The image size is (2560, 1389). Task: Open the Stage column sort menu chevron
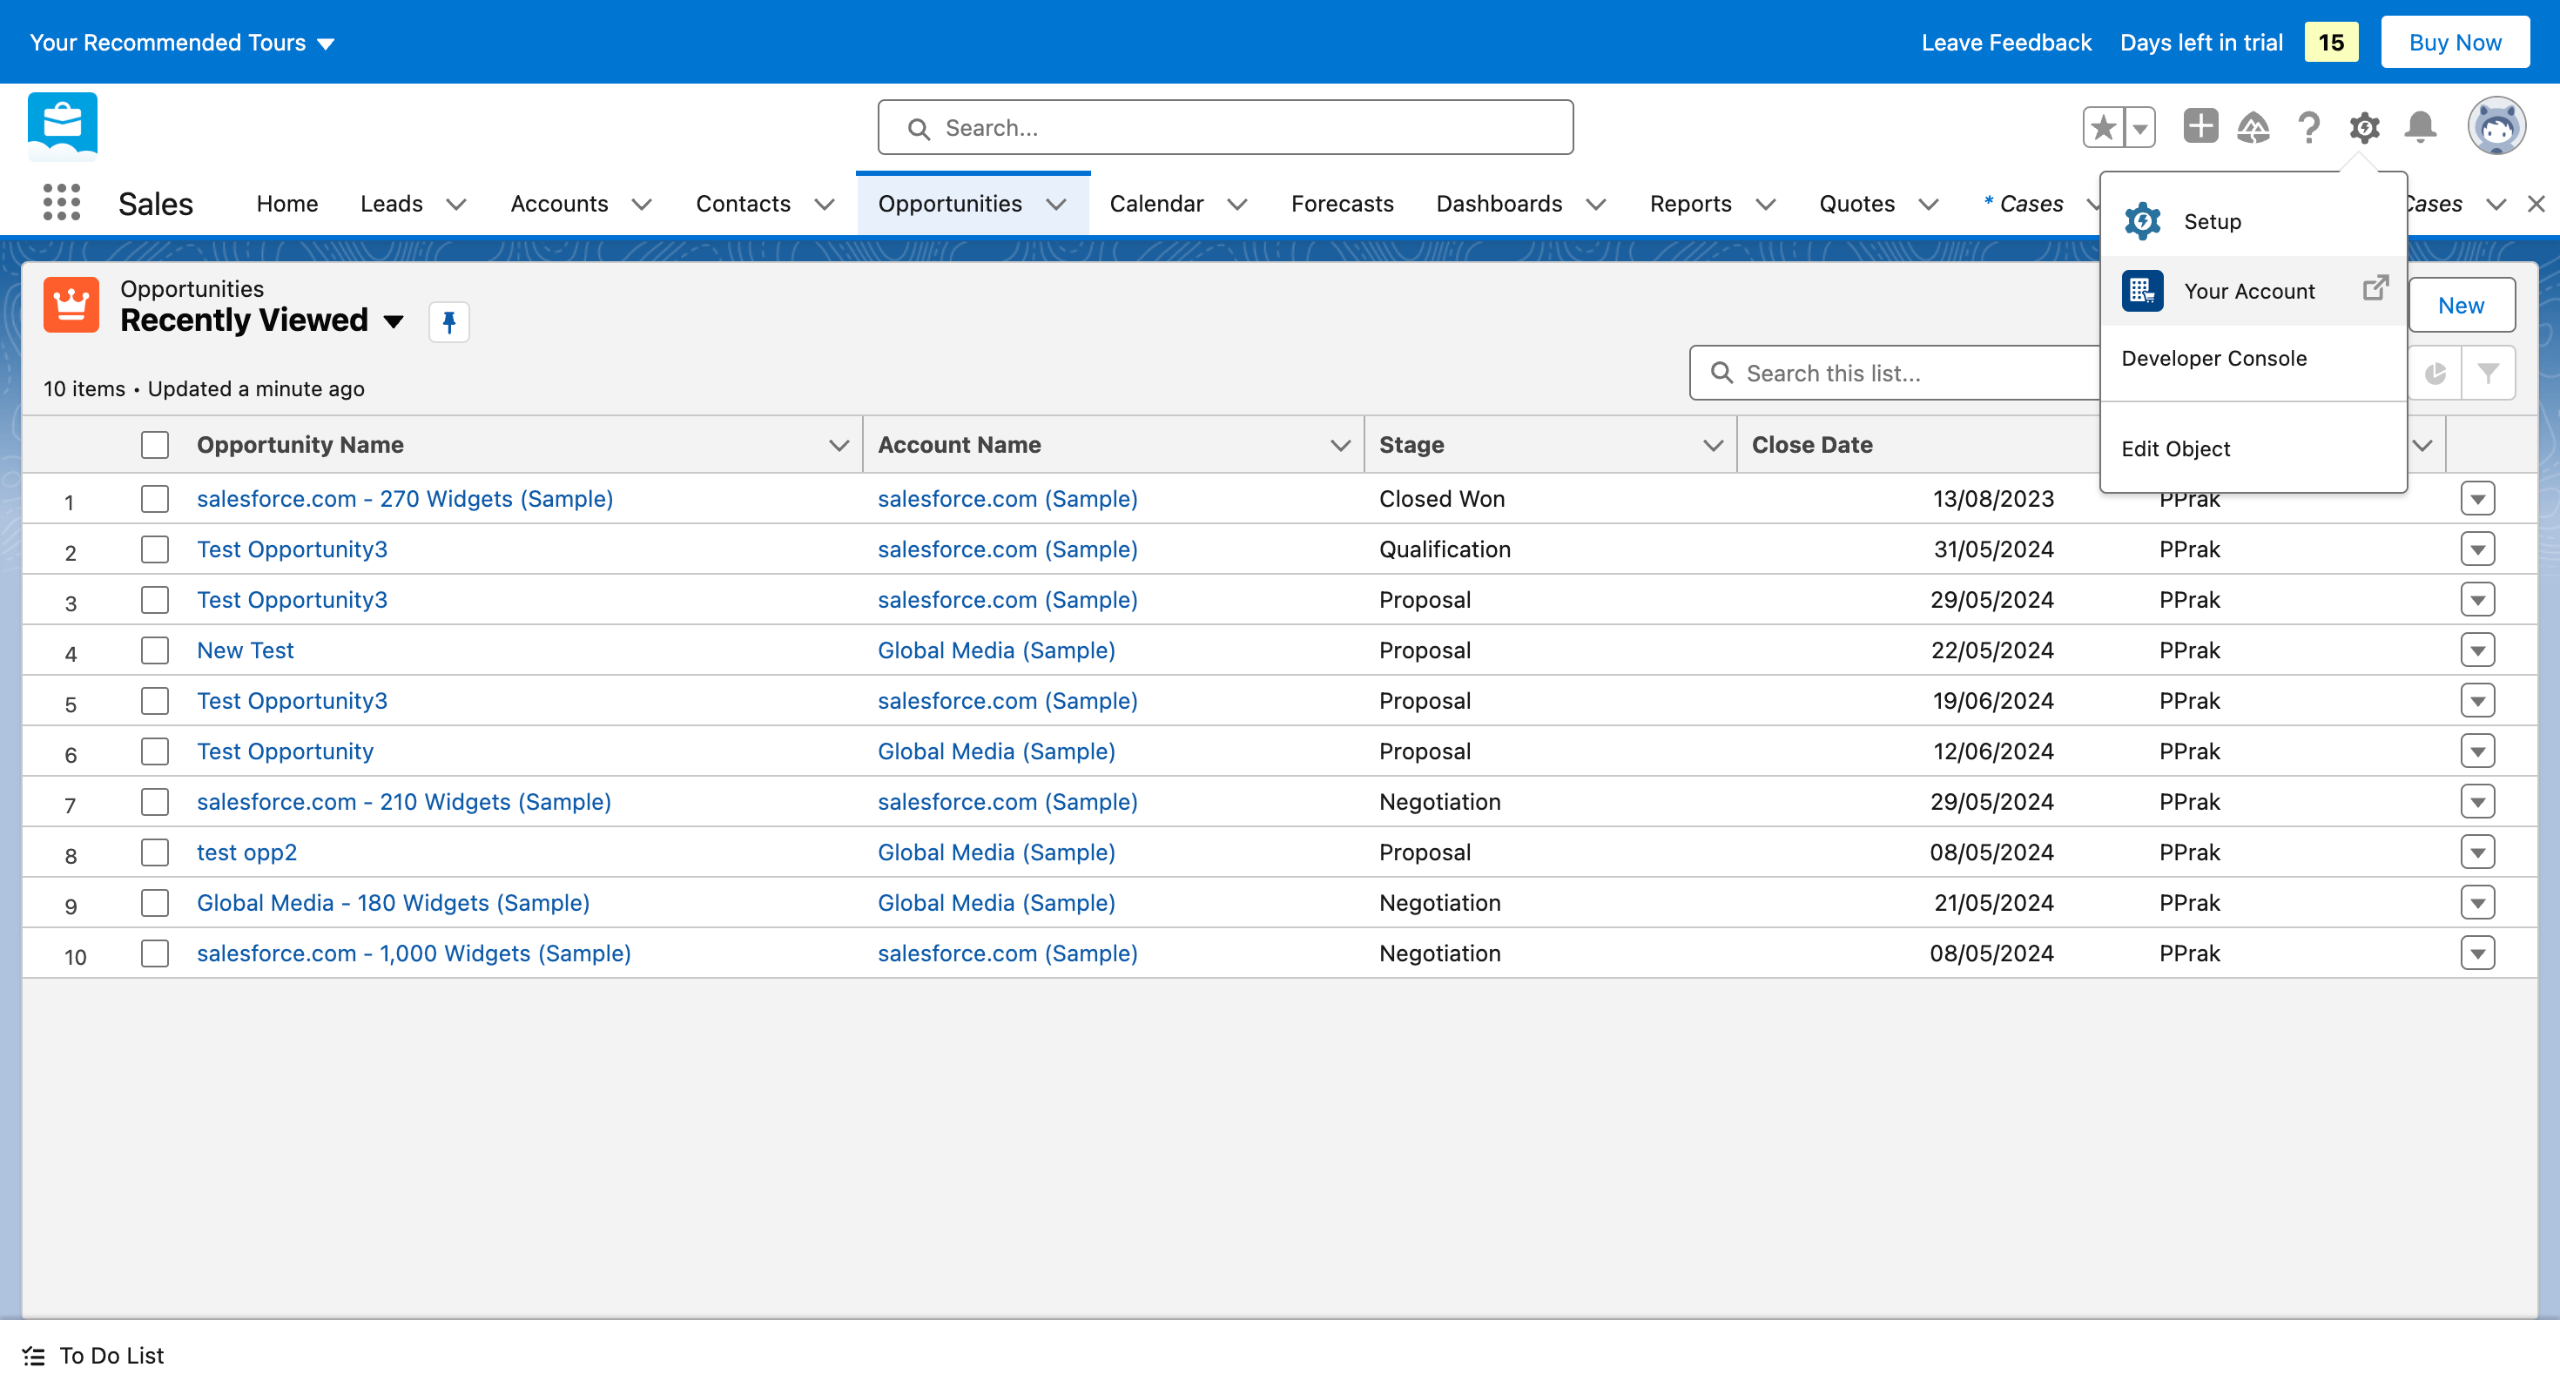coord(1713,445)
